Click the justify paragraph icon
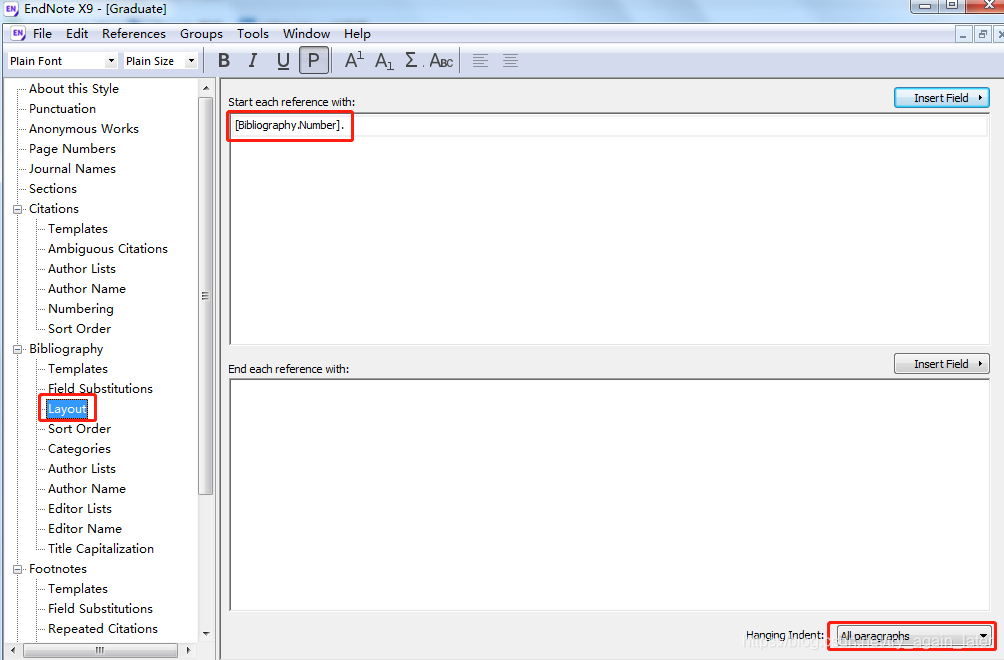 click(510, 61)
